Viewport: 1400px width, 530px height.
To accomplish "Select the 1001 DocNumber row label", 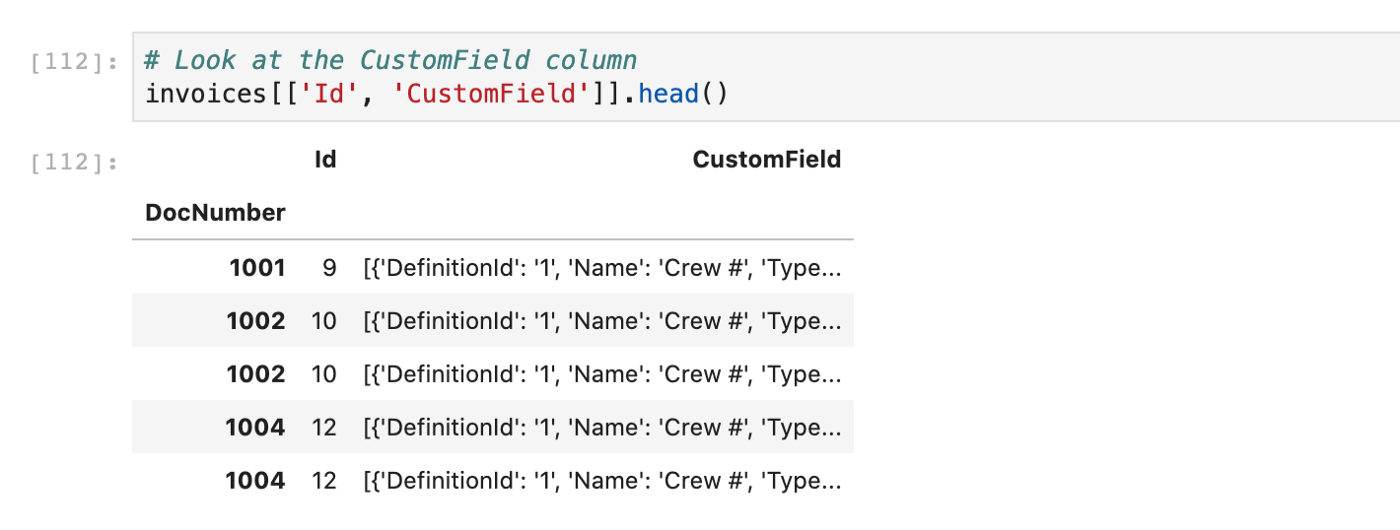I will (x=257, y=268).
